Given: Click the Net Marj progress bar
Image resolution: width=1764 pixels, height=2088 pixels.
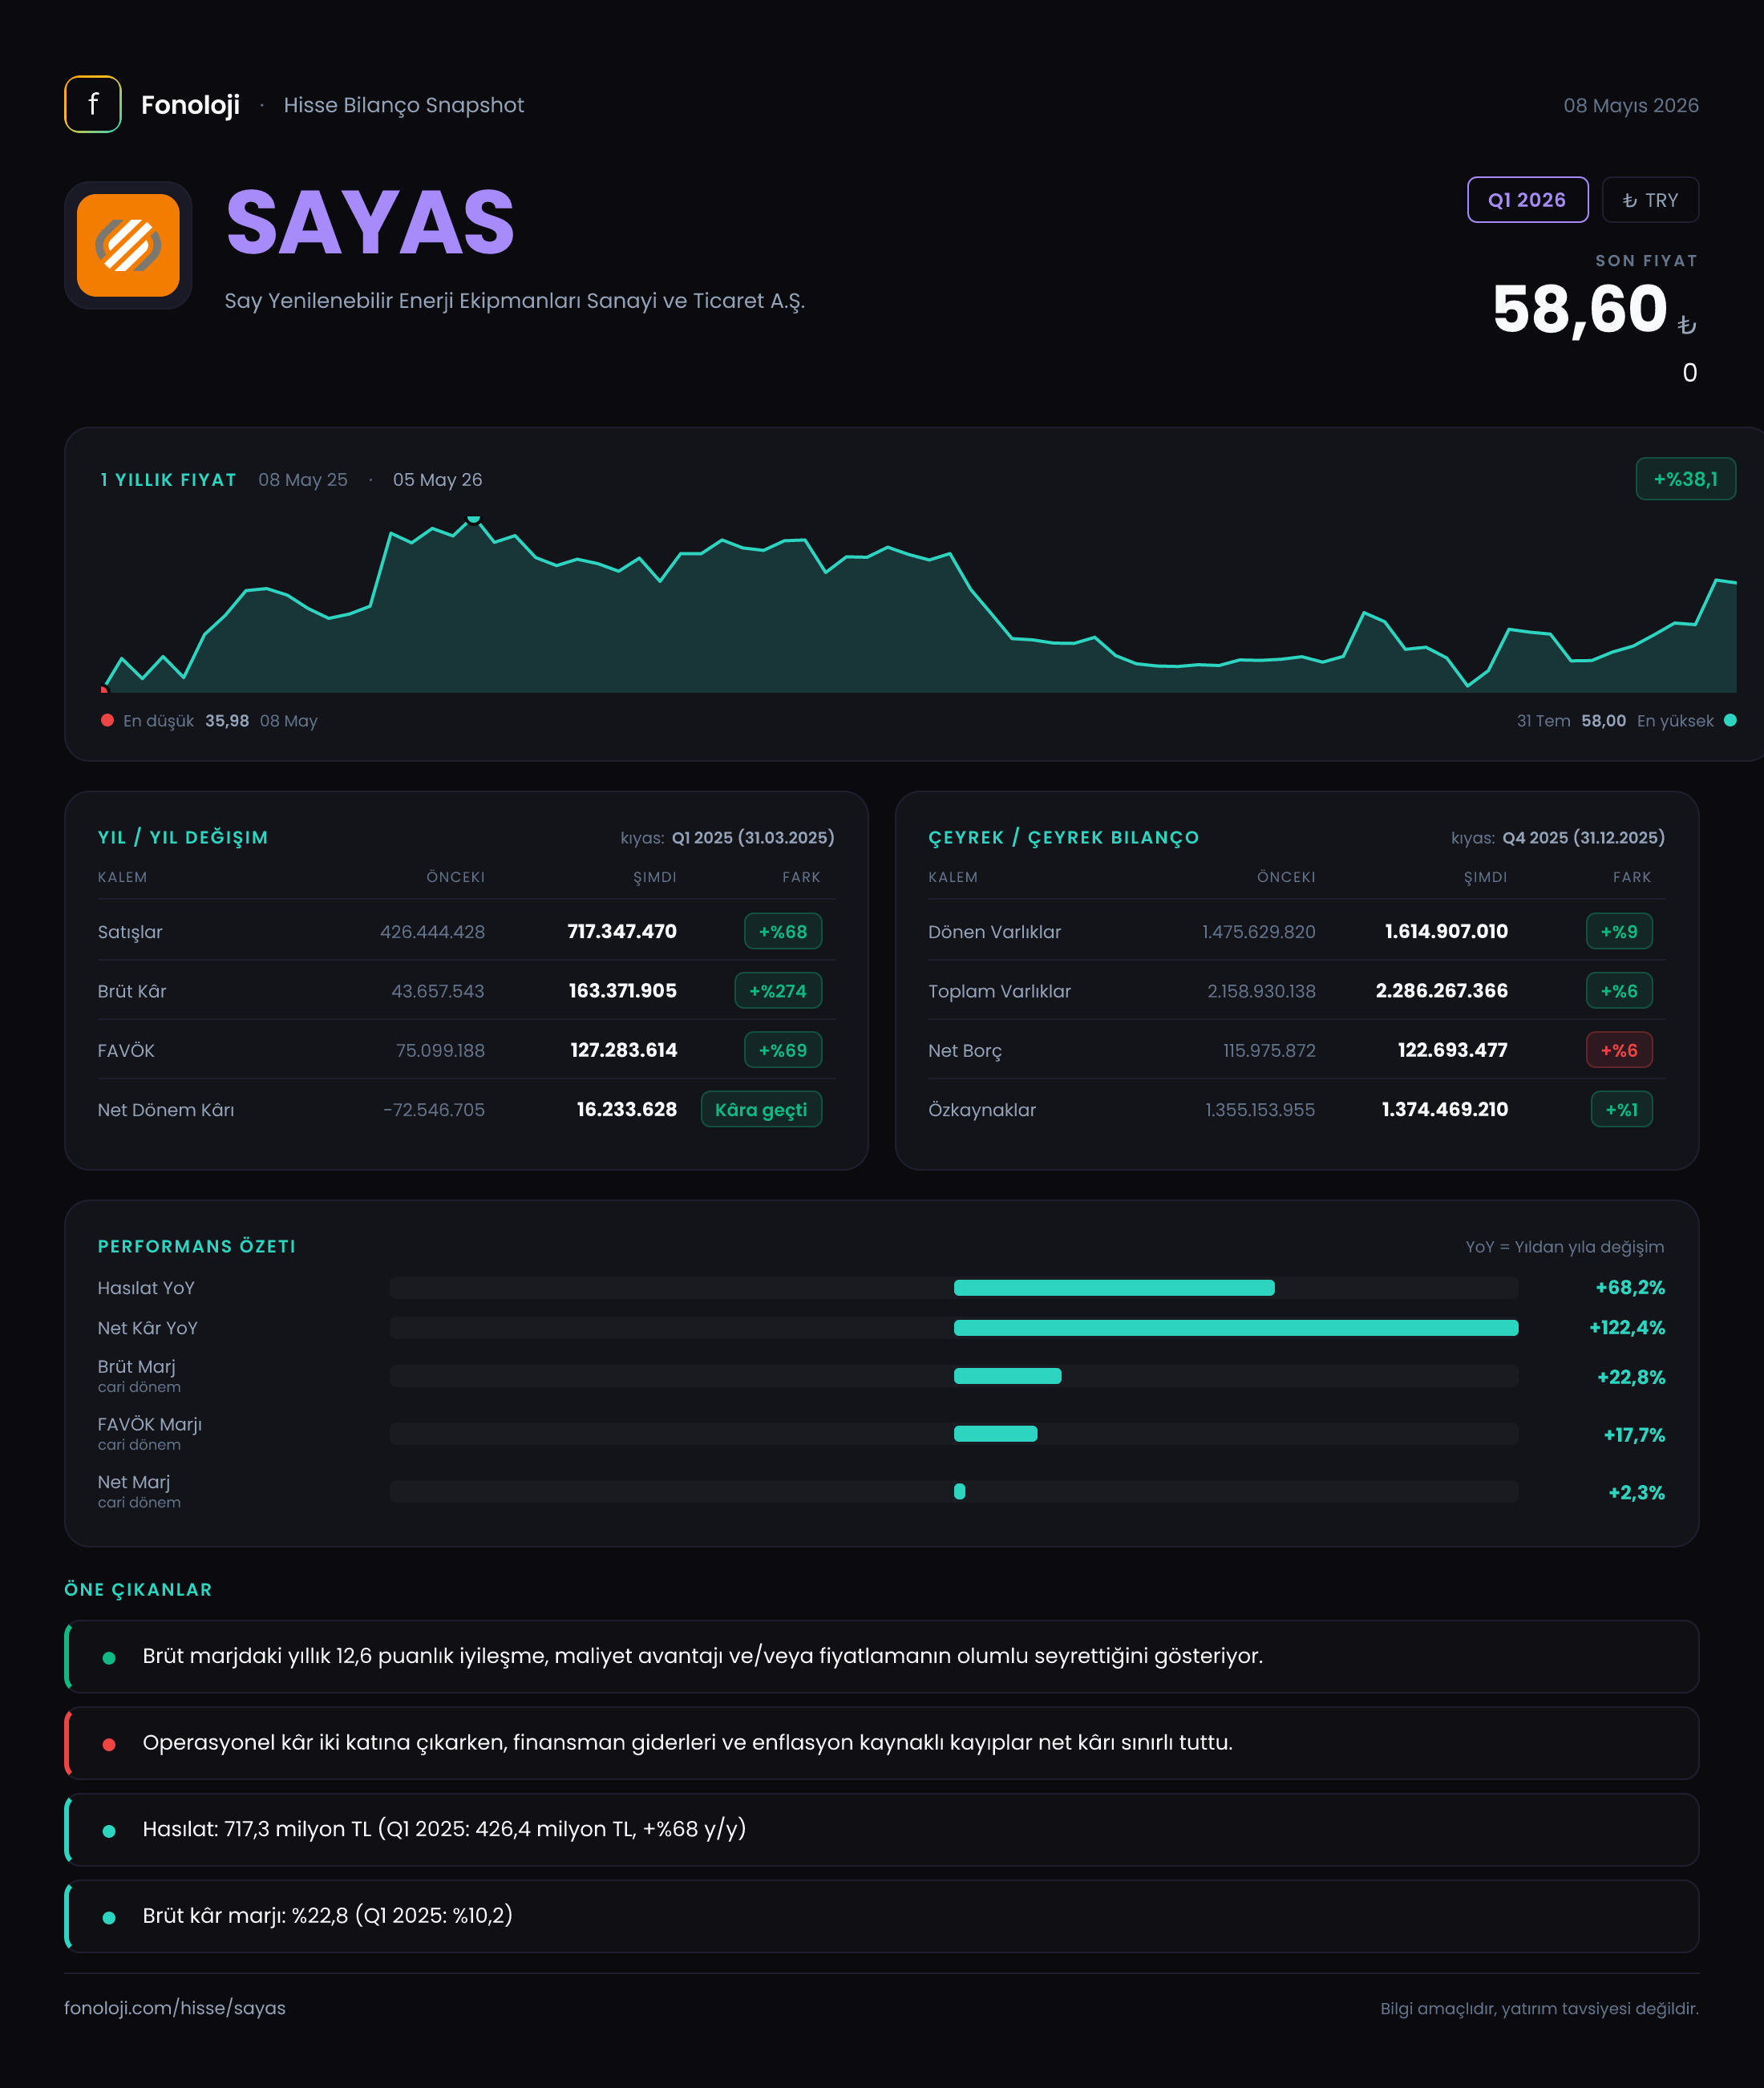Looking at the screenshot, I should [x=953, y=1492].
